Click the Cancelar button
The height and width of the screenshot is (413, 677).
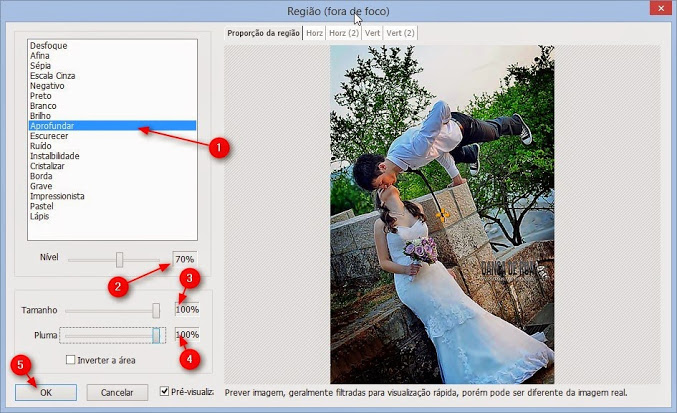tap(117, 392)
